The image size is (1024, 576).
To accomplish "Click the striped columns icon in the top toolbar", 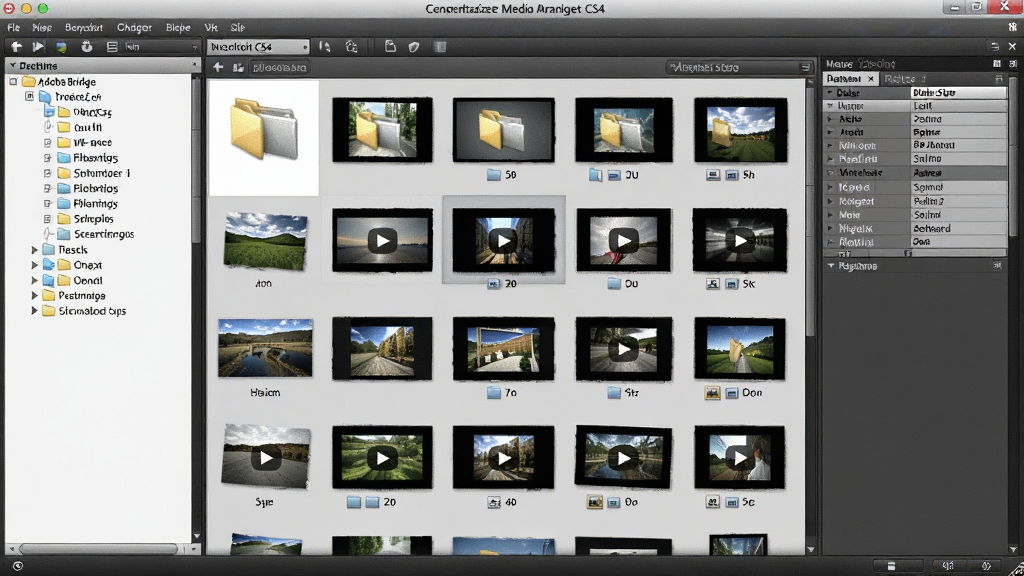I will tap(440, 46).
